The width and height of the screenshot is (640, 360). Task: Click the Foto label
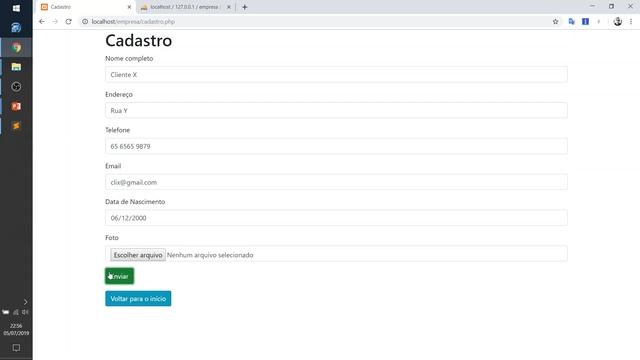point(112,238)
